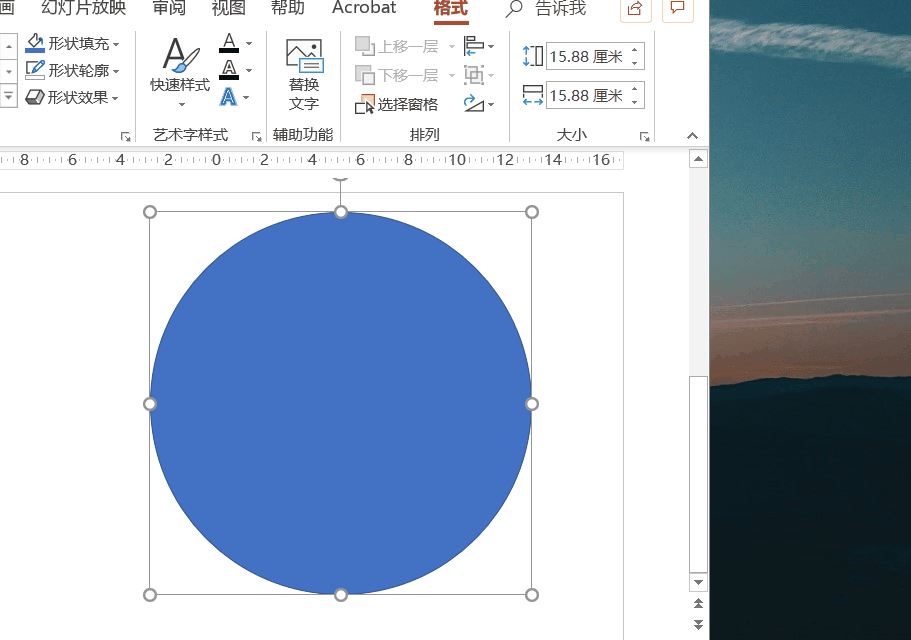The image size is (911, 640).
Task: Open the 形状填充 shape fill menu
Action: (73, 44)
